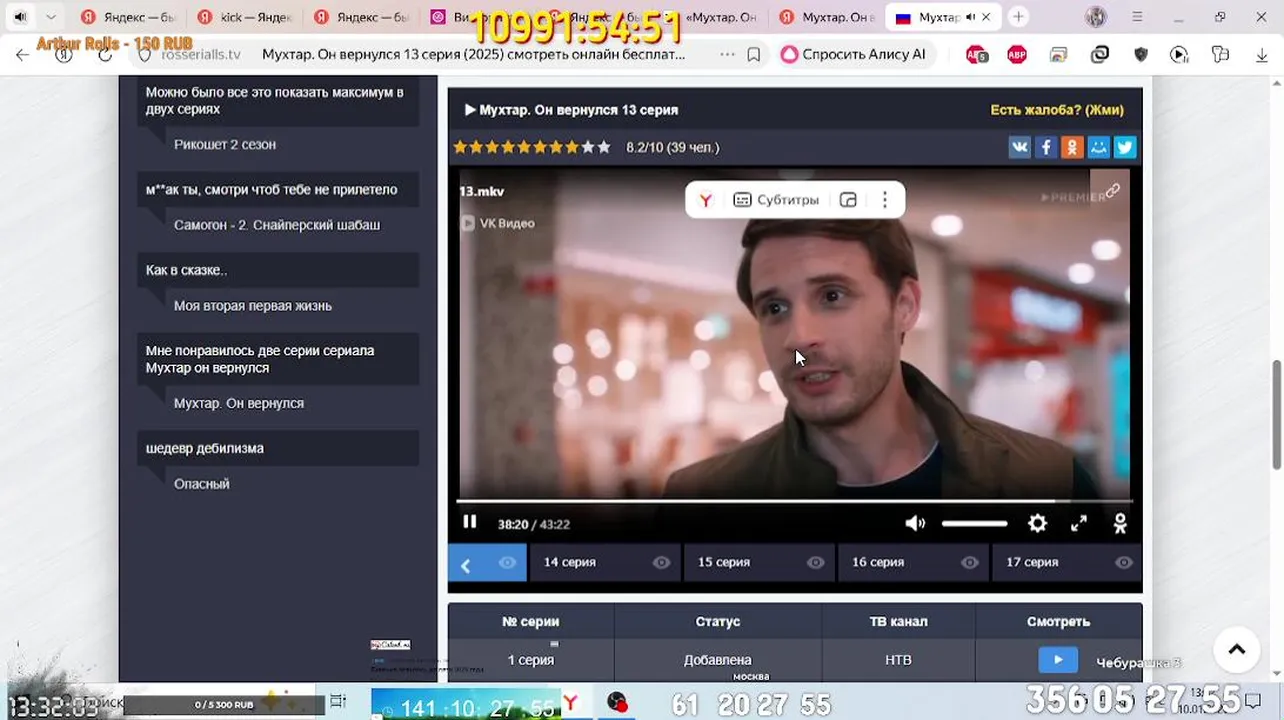Share on Odnoklassniki via orange icon
Screen dimensions: 1284x720
[x=1072, y=147]
